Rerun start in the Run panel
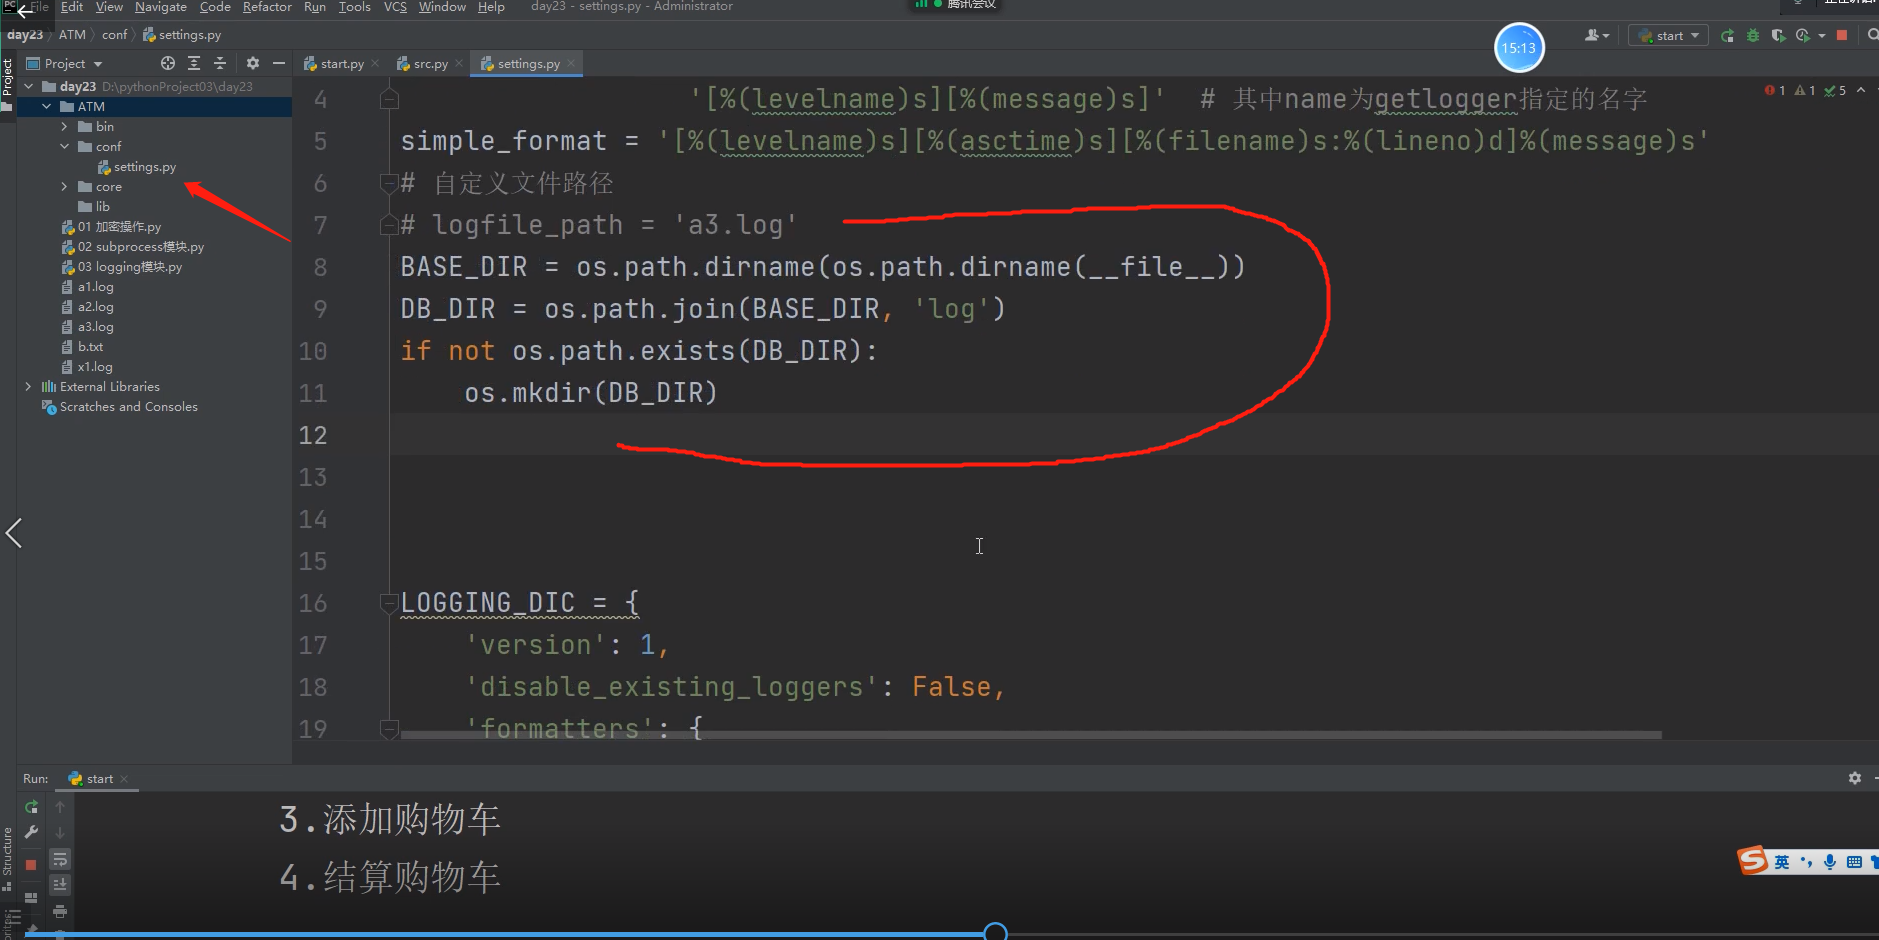The height and width of the screenshot is (940, 1879). 31,807
